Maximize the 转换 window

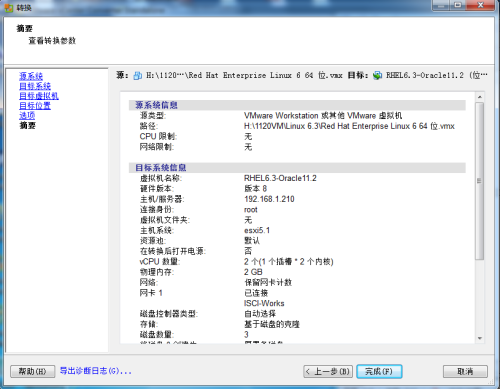(459, 6)
